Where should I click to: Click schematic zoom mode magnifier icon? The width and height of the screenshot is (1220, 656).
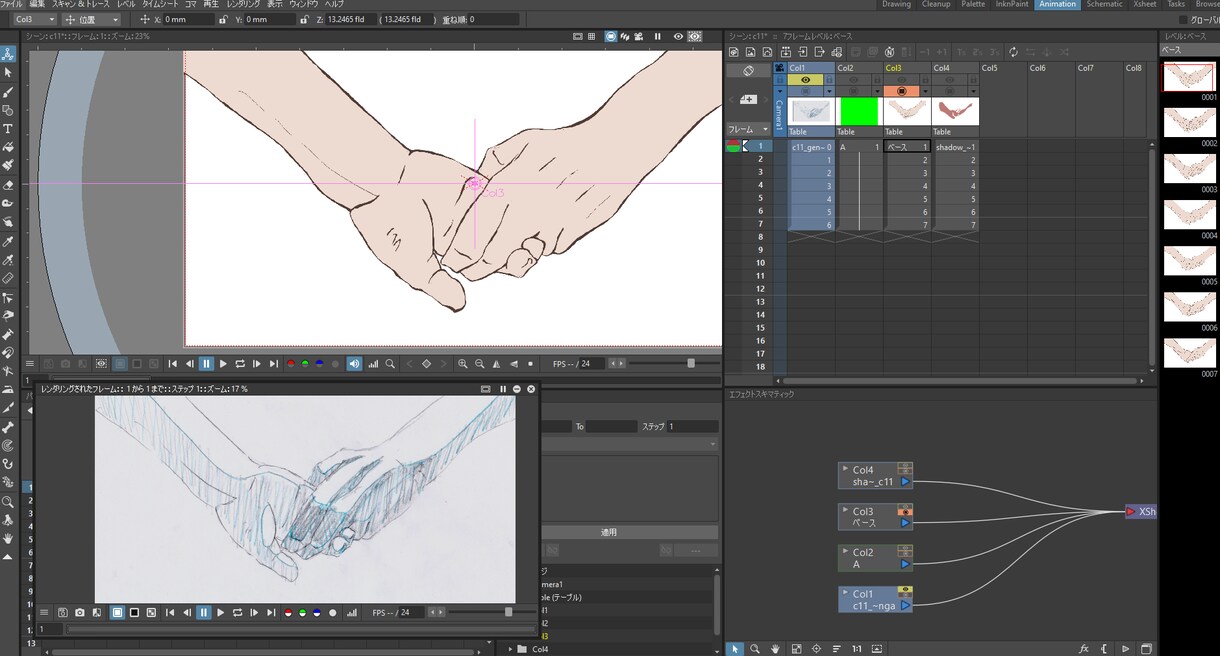[x=755, y=649]
